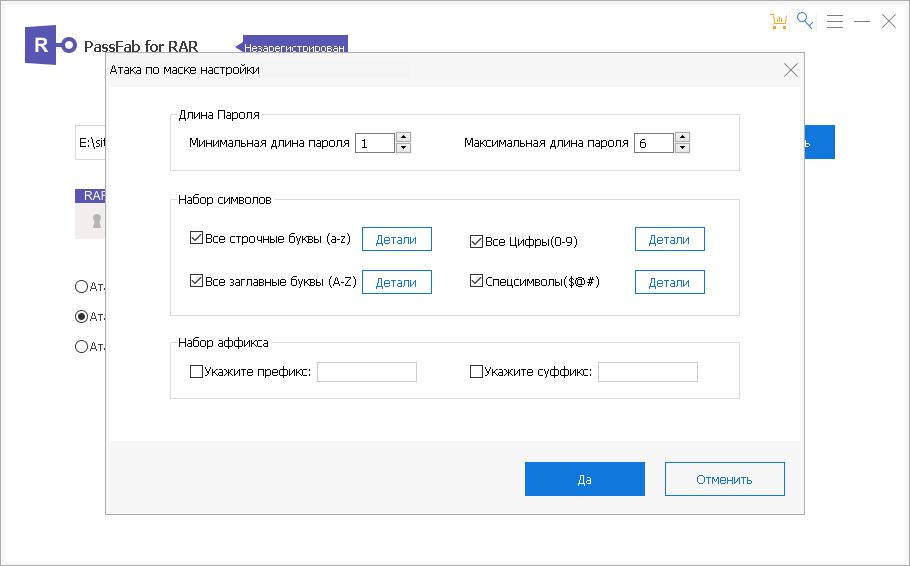Open the hamburger menu in PassFab window
Screen dimensions: 910x566
click(835, 21)
